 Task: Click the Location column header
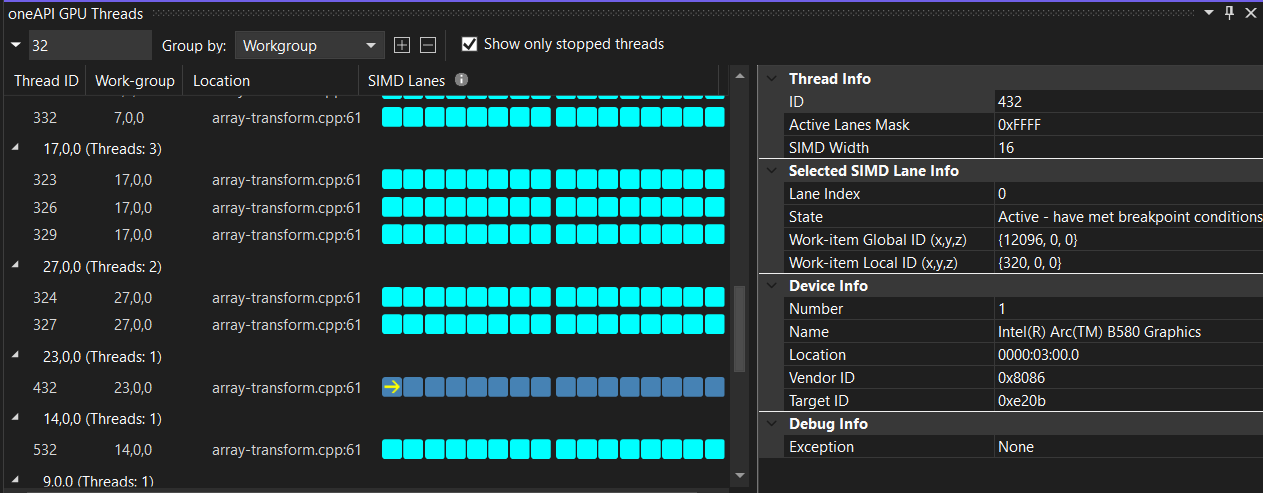point(222,80)
